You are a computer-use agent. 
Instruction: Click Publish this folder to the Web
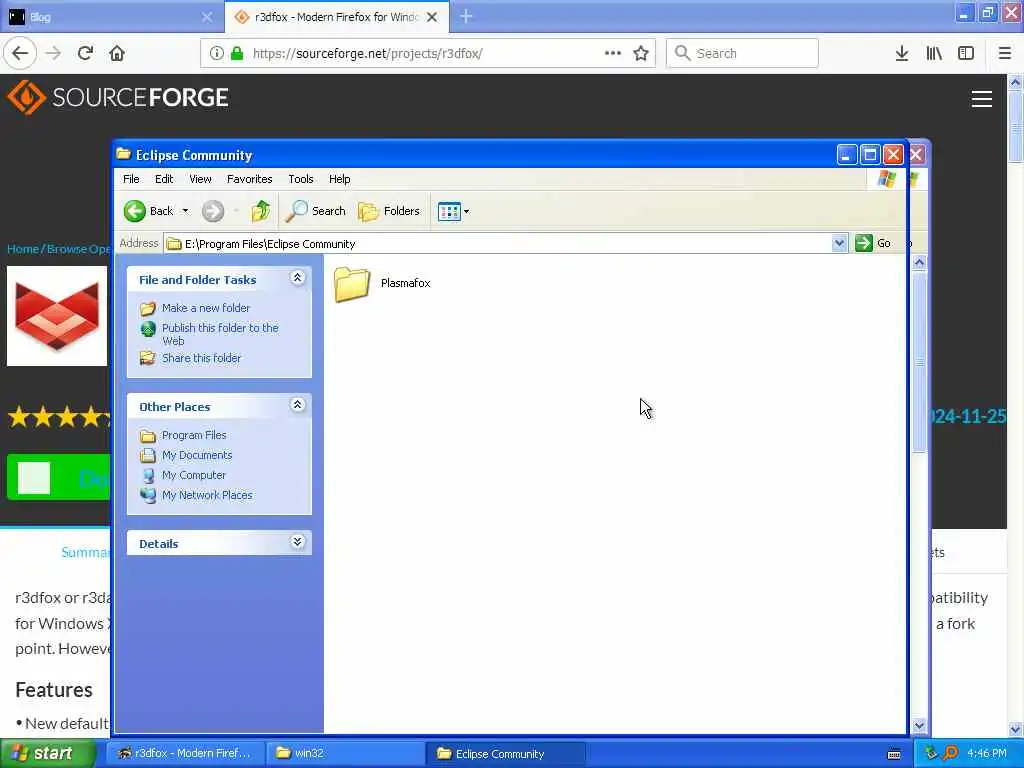coord(219,334)
